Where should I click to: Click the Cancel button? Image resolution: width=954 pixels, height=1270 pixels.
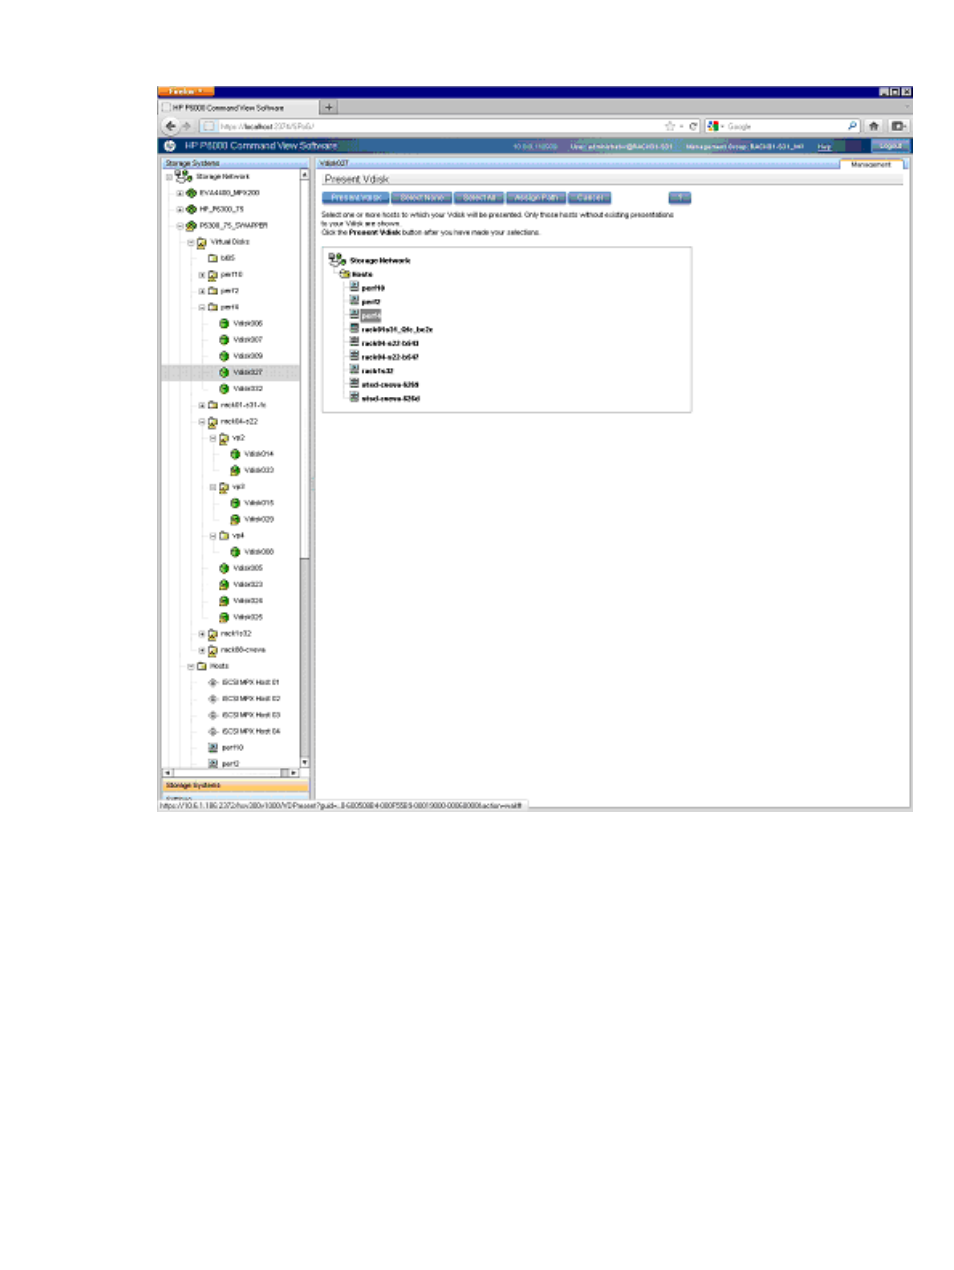coord(590,198)
